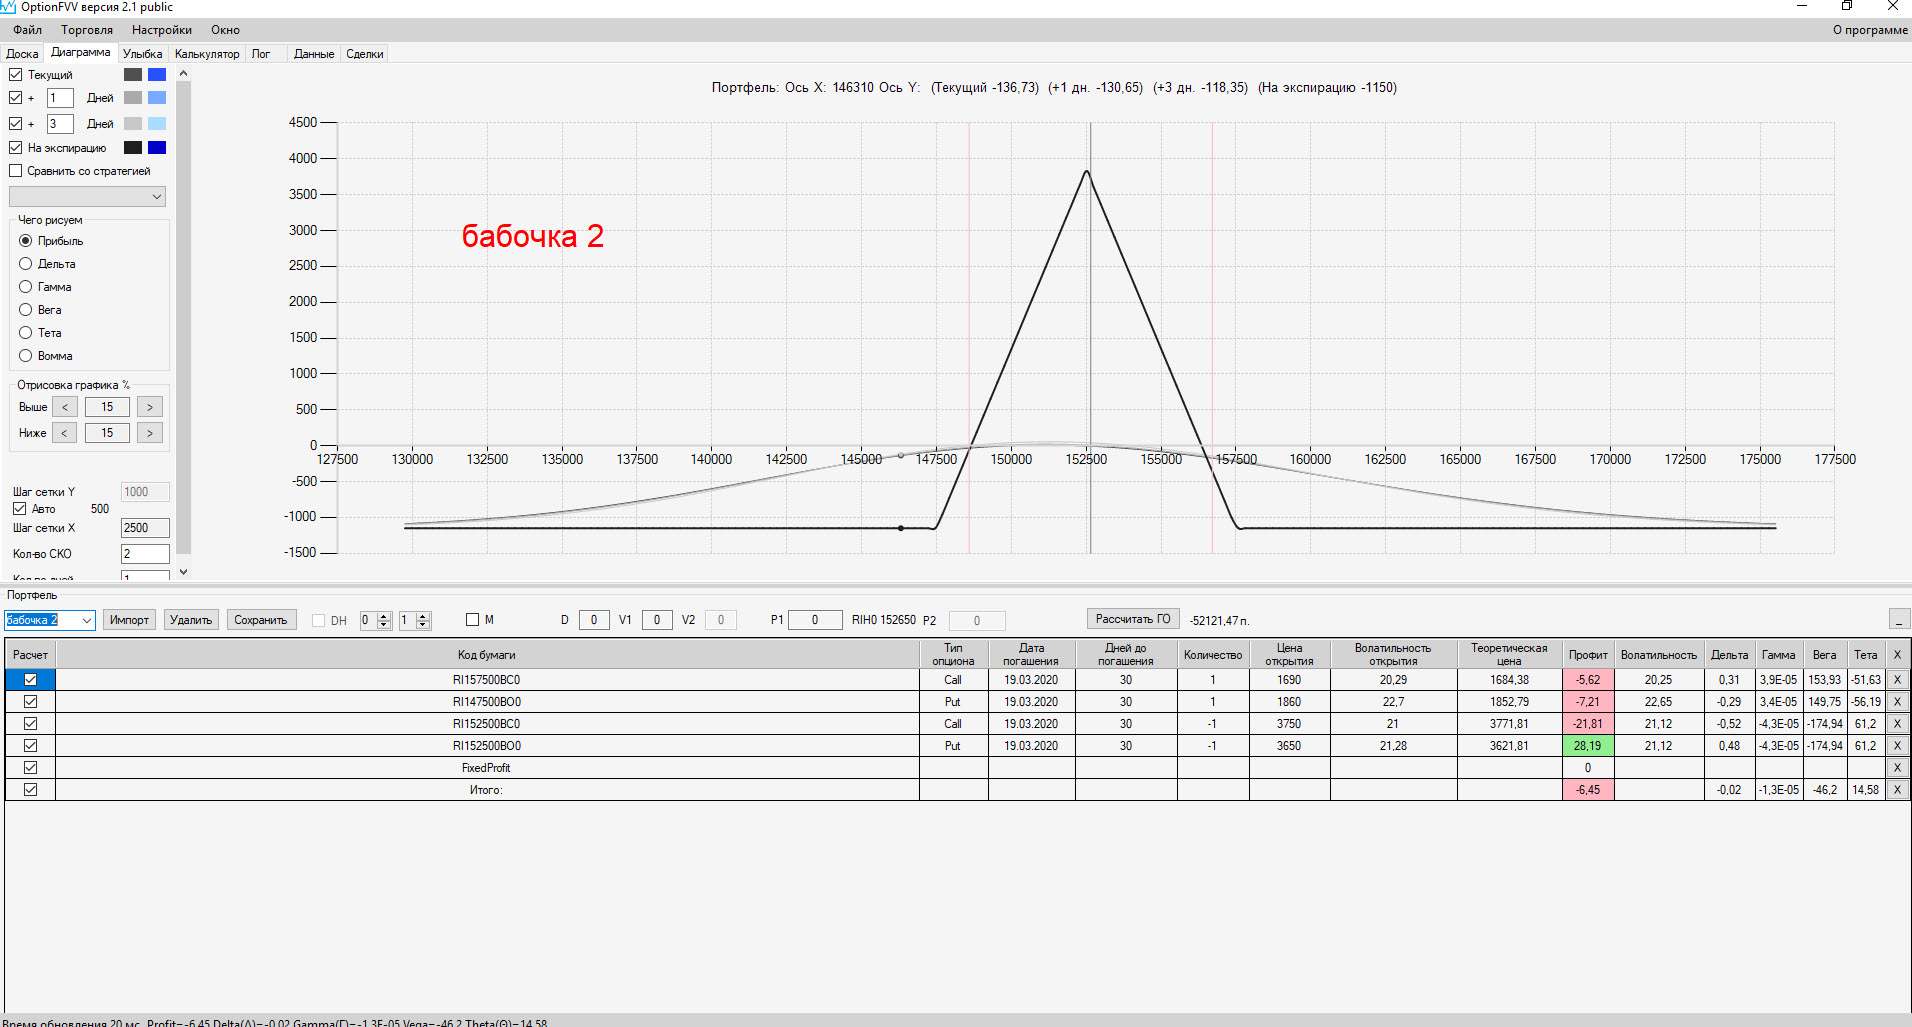
Task: Select the Гамма radio button
Action: coord(26,287)
